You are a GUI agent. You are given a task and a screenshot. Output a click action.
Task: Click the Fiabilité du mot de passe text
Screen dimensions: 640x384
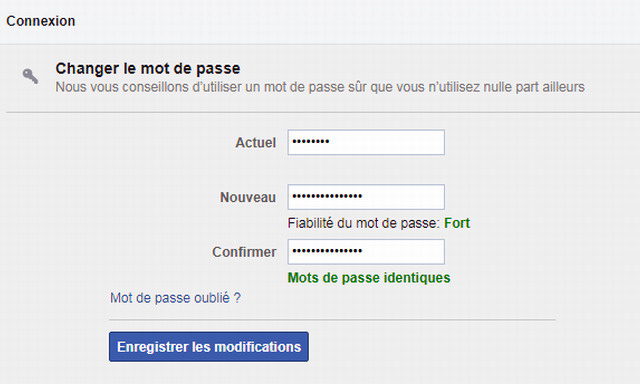(x=363, y=223)
